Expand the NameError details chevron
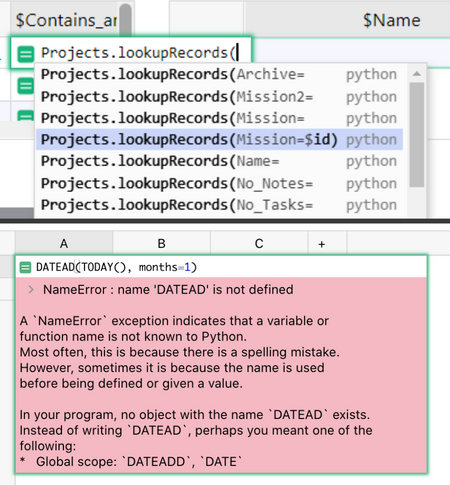Screen dimensions: 450x485 point(31,289)
